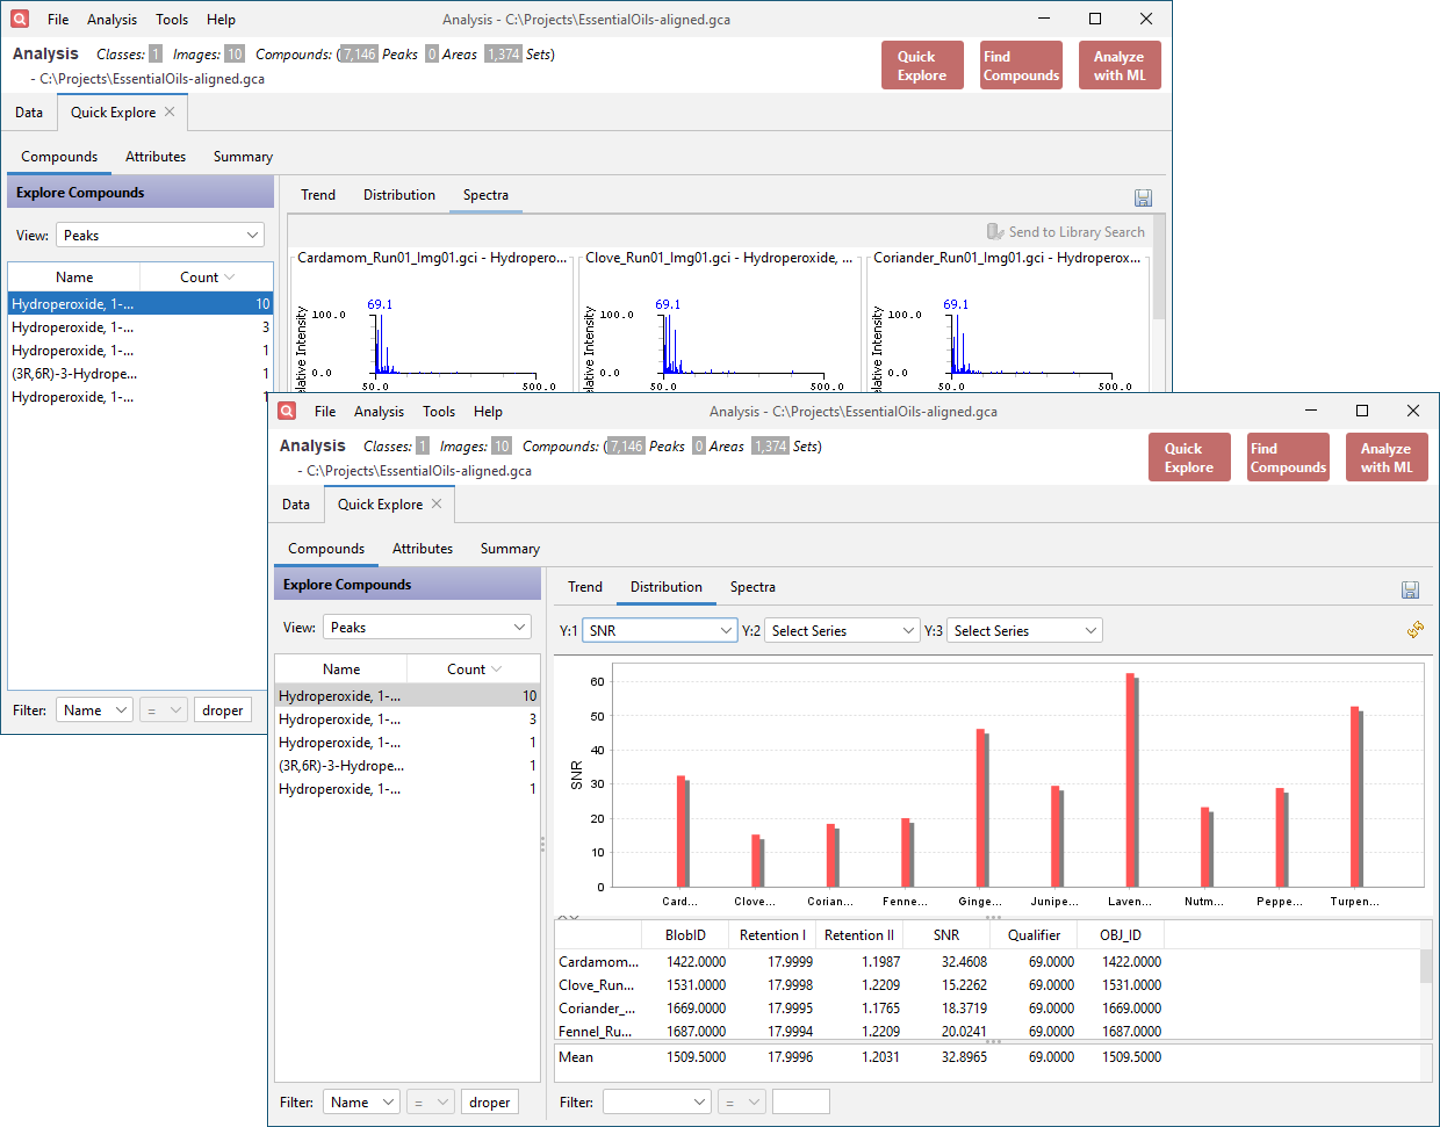Open the Tools menu in the back window
Image resolution: width=1440 pixels, height=1127 pixels.
172,19
